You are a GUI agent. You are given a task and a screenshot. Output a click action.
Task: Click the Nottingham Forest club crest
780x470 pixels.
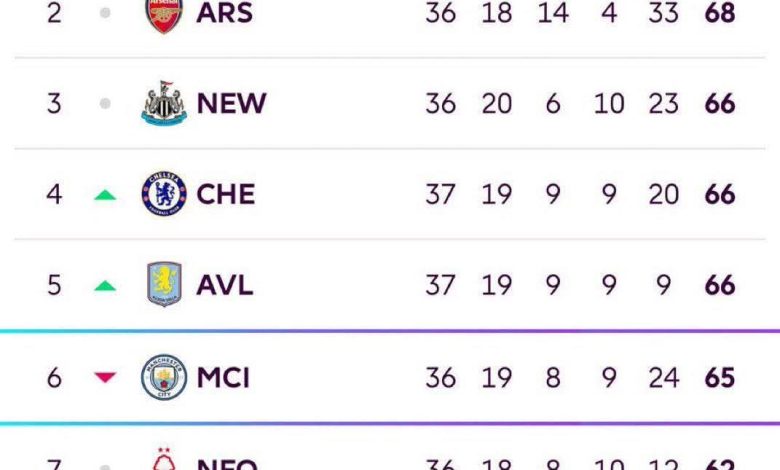(163, 462)
